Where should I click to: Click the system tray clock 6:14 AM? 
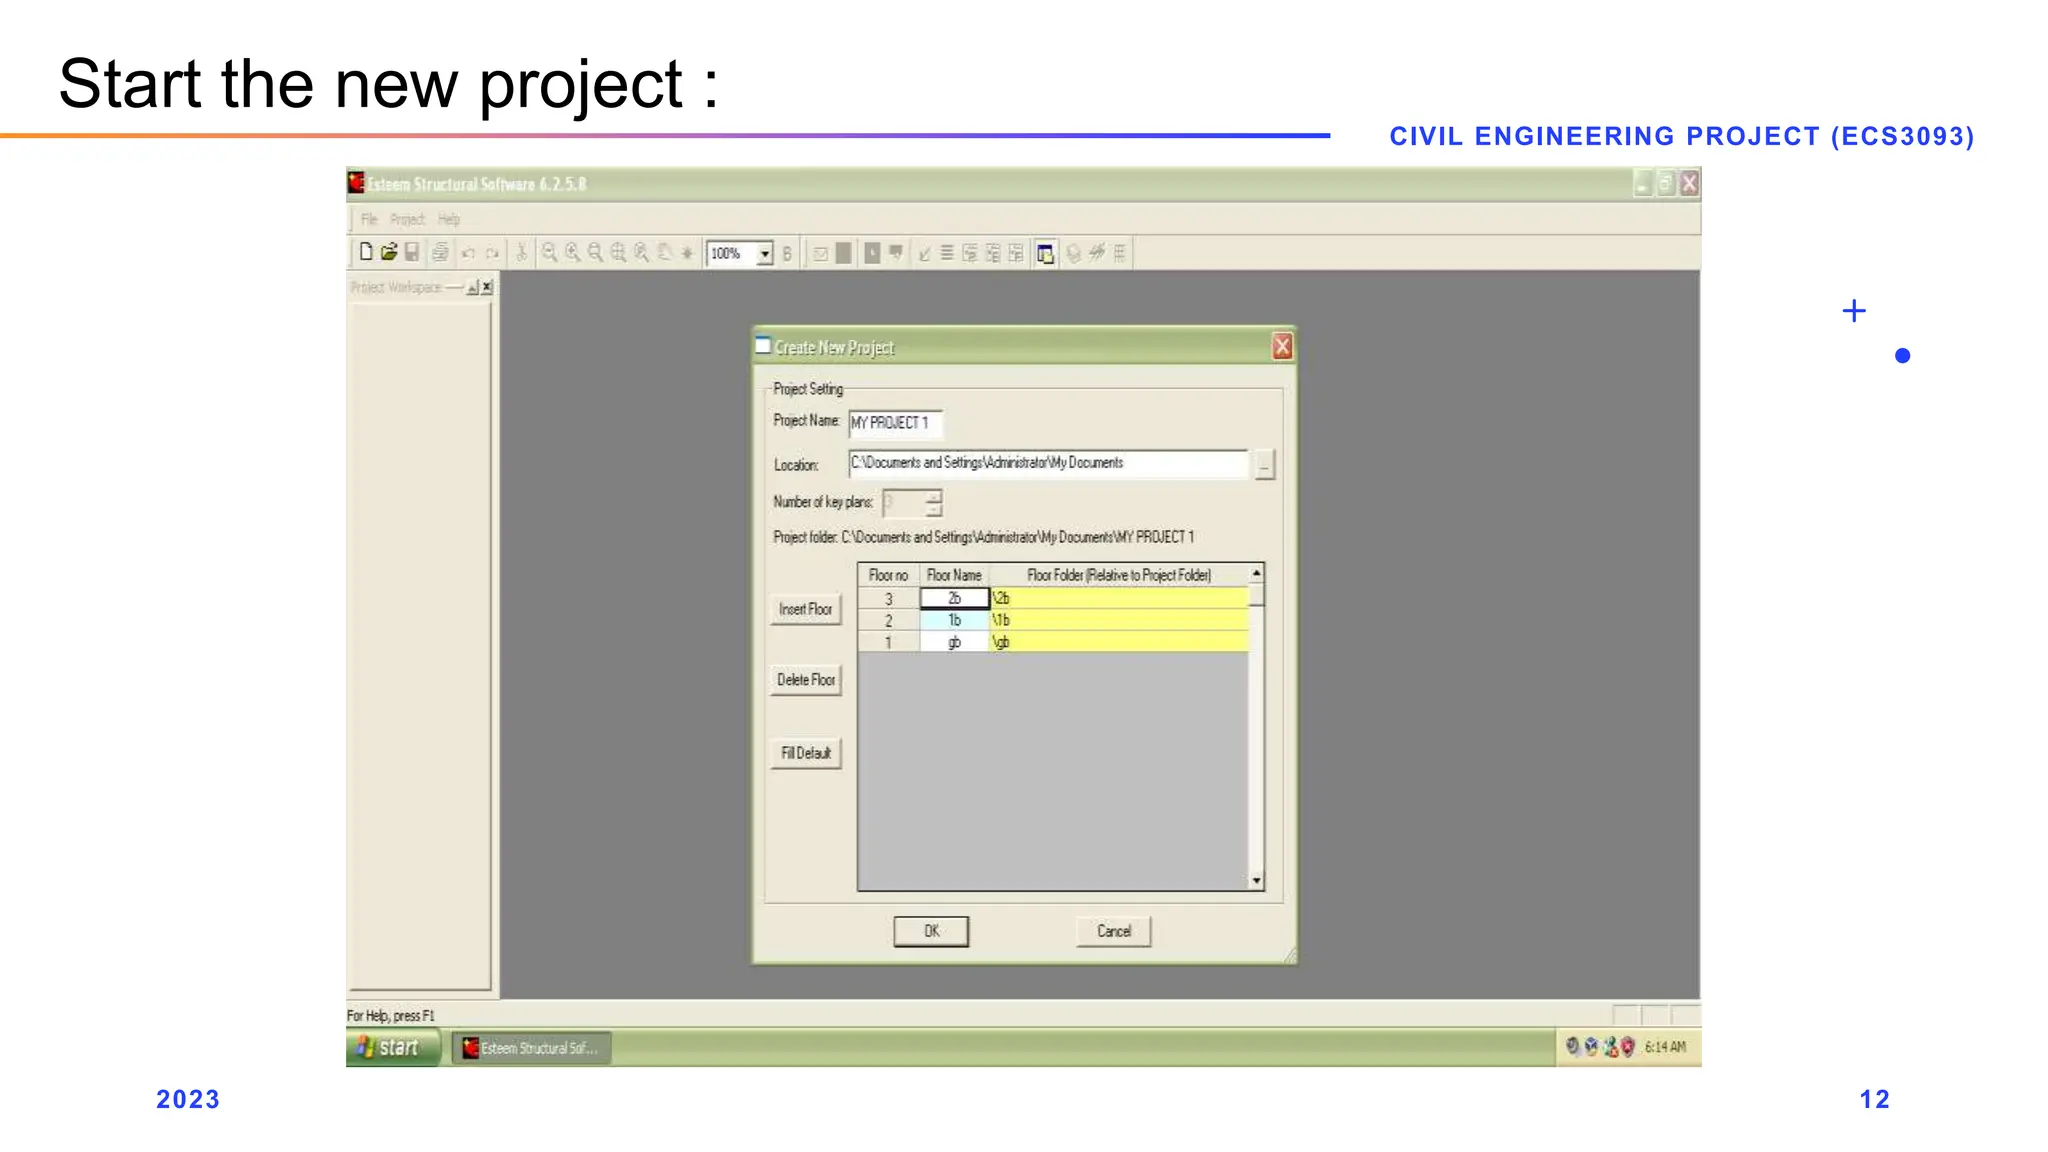tap(1665, 1047)
